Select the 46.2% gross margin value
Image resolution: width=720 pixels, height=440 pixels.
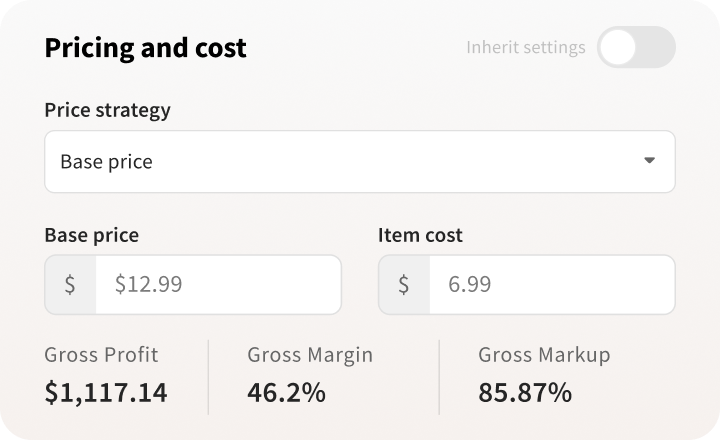tap(286, 392)
